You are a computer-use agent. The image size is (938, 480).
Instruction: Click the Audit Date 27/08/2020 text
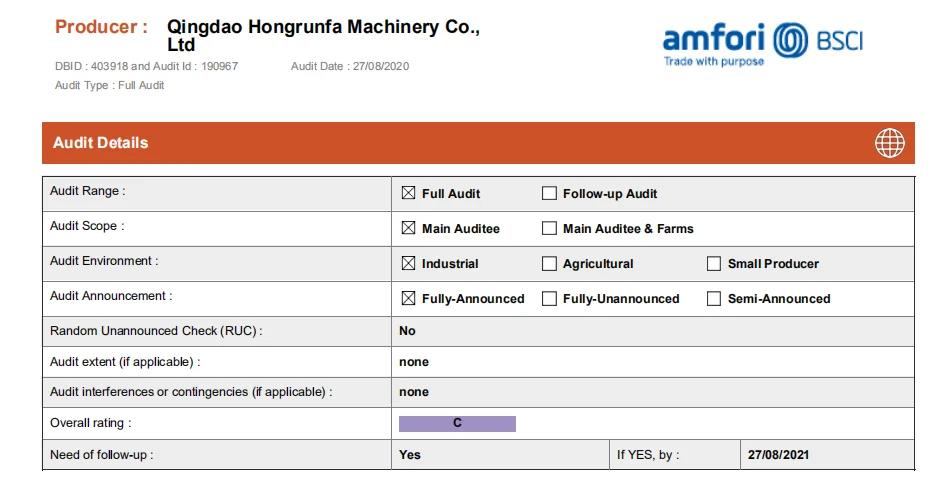(x=350, y=66)
